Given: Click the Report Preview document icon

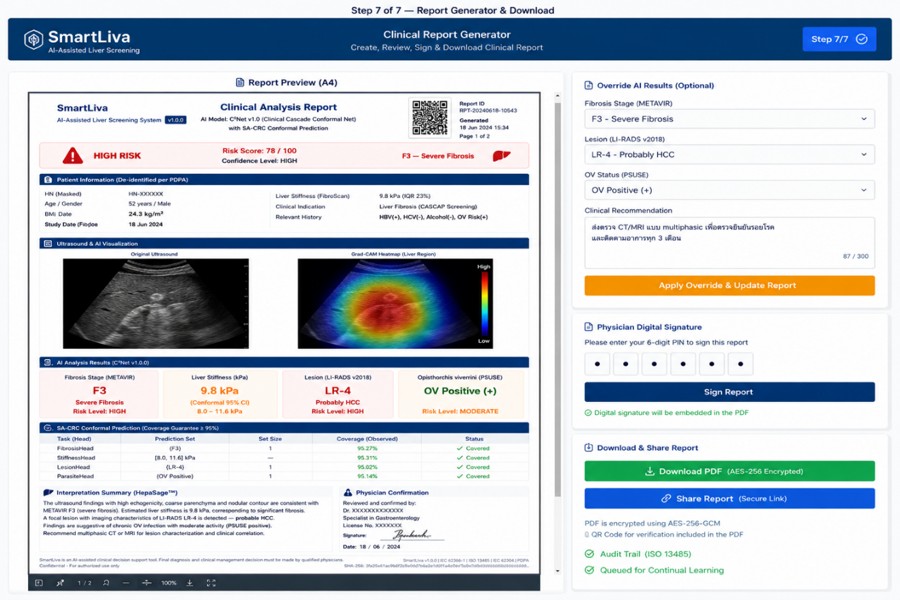Looking at the screenshot, I should pyautogui.click(x=240, y=83).
